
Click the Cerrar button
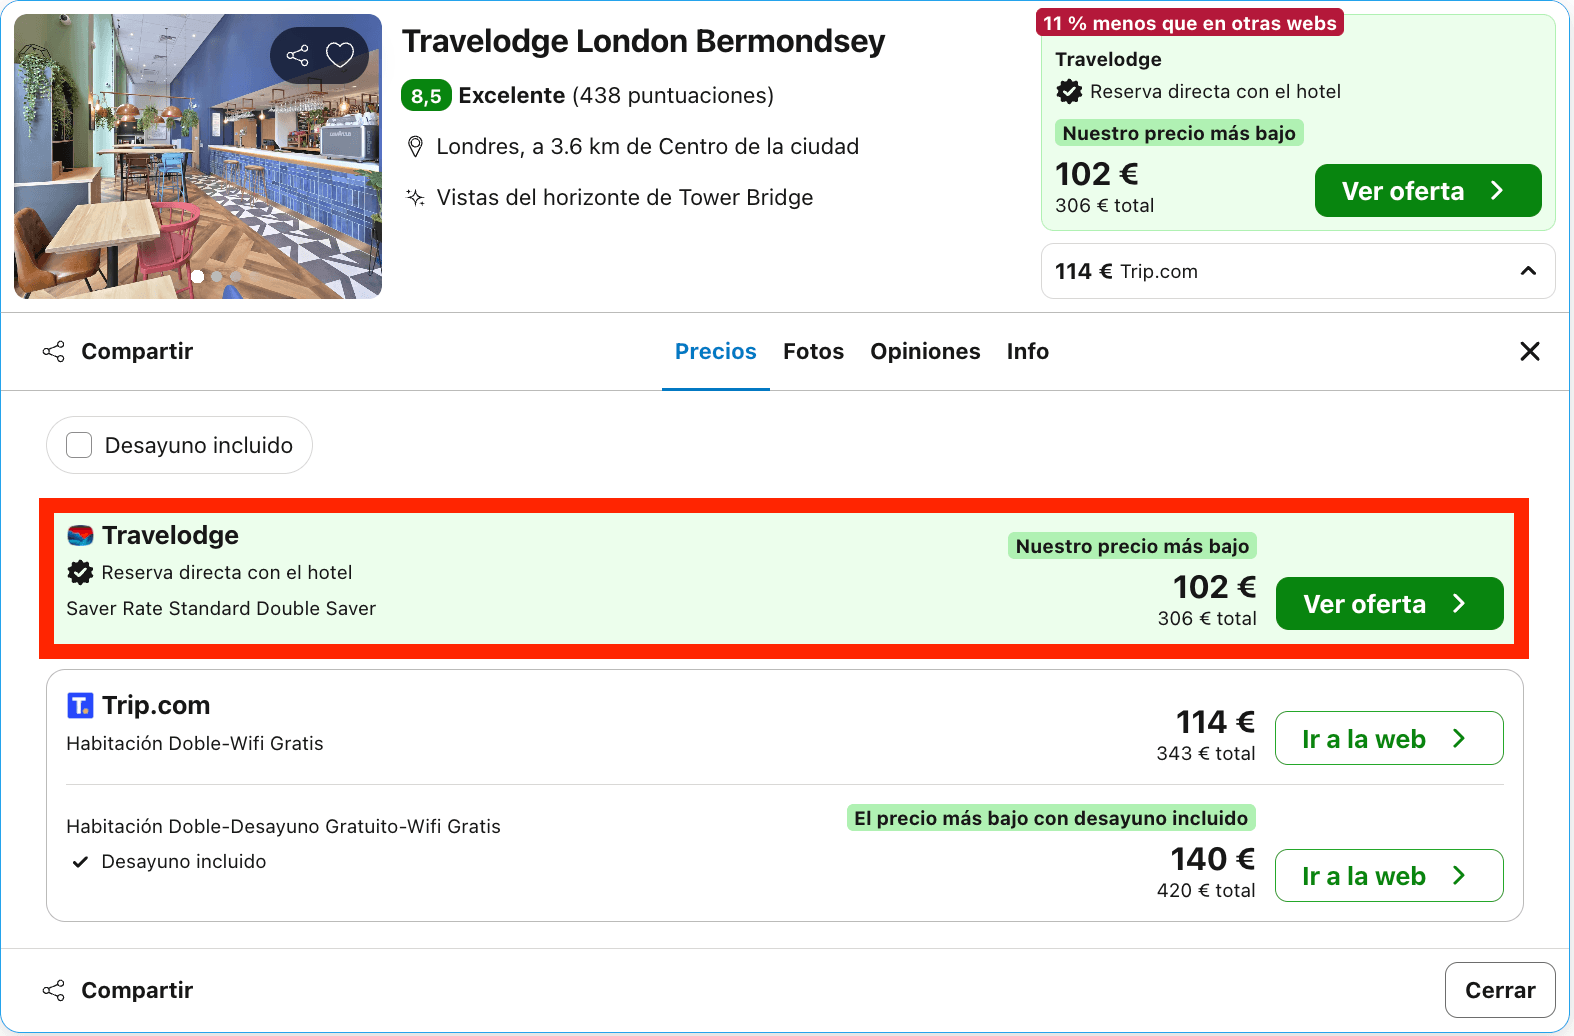click(1500, 990)
